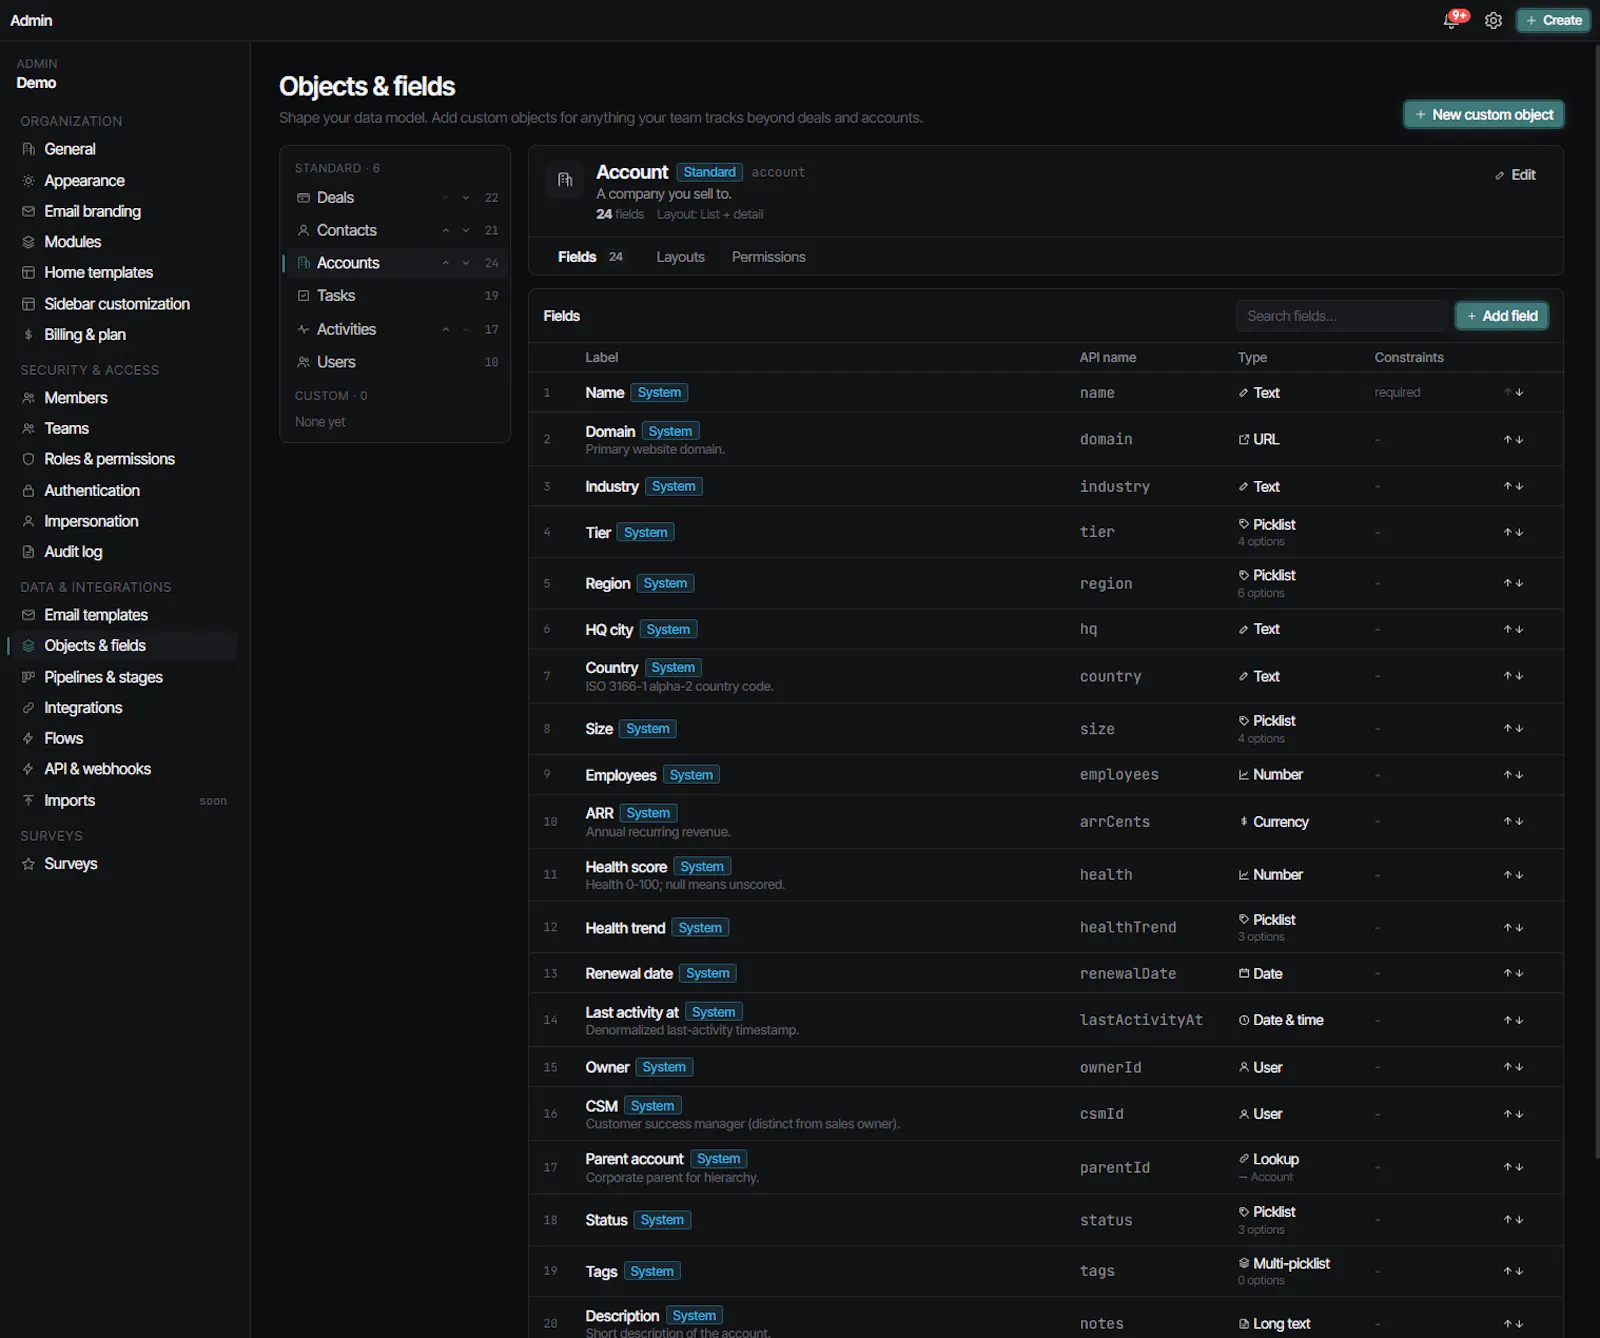
Task: Switch to the Permissions tab
Action: click(768, 257)
